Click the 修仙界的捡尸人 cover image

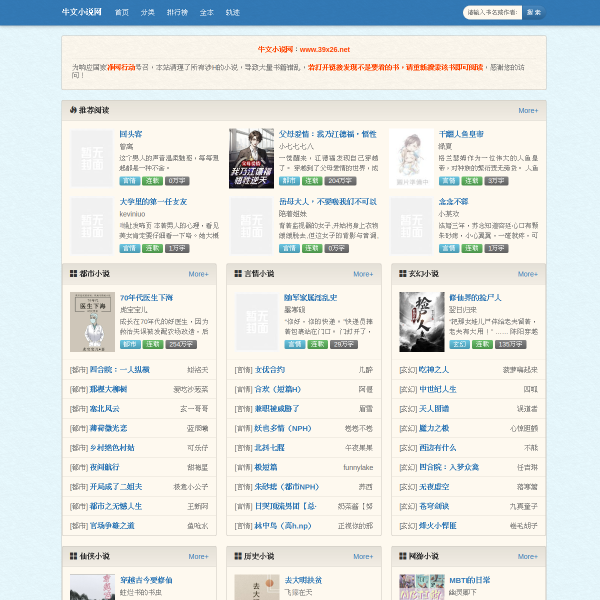point(422,322)
